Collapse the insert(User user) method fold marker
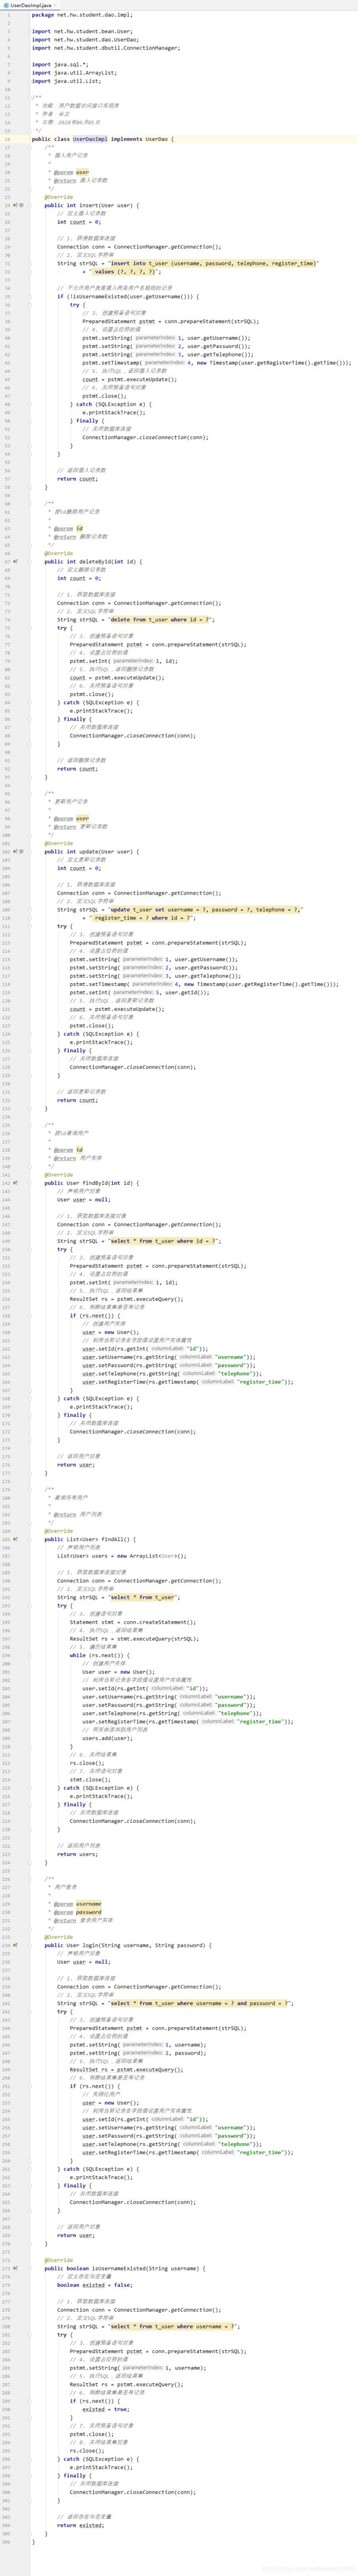This screenshot has height=2576, width=358. (x=29, y=205)
